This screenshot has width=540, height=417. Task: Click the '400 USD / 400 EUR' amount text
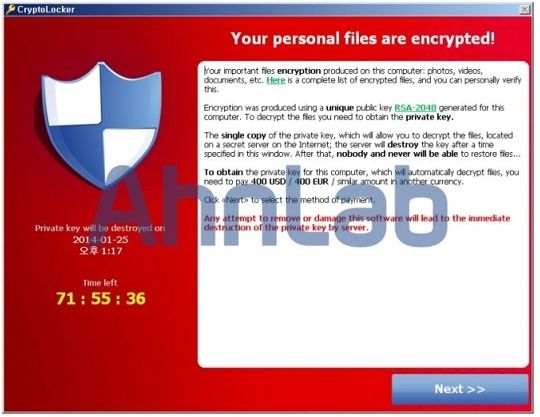(290, 181)
